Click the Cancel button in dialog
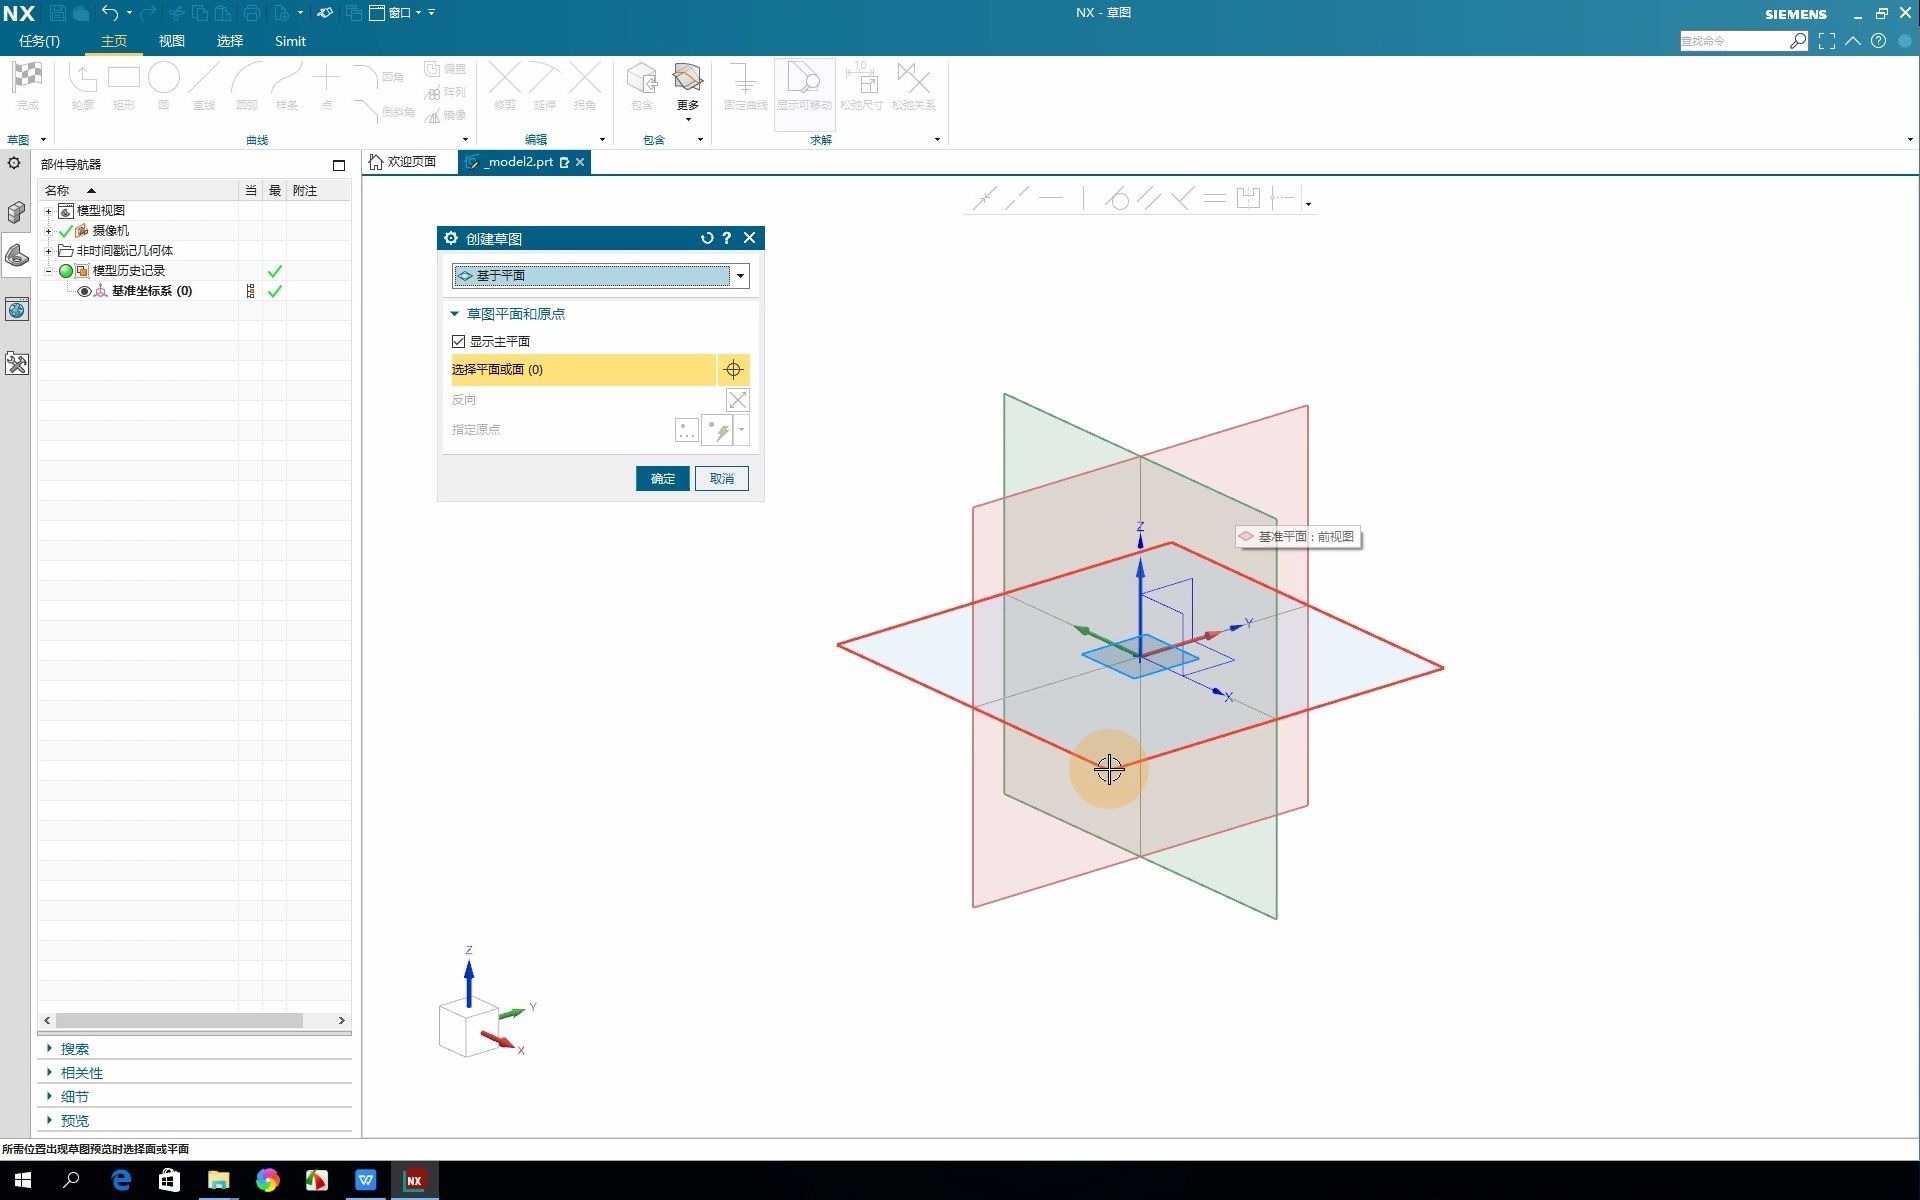The height and width of the screenshot is (1200, 1920). coord(721,479)
